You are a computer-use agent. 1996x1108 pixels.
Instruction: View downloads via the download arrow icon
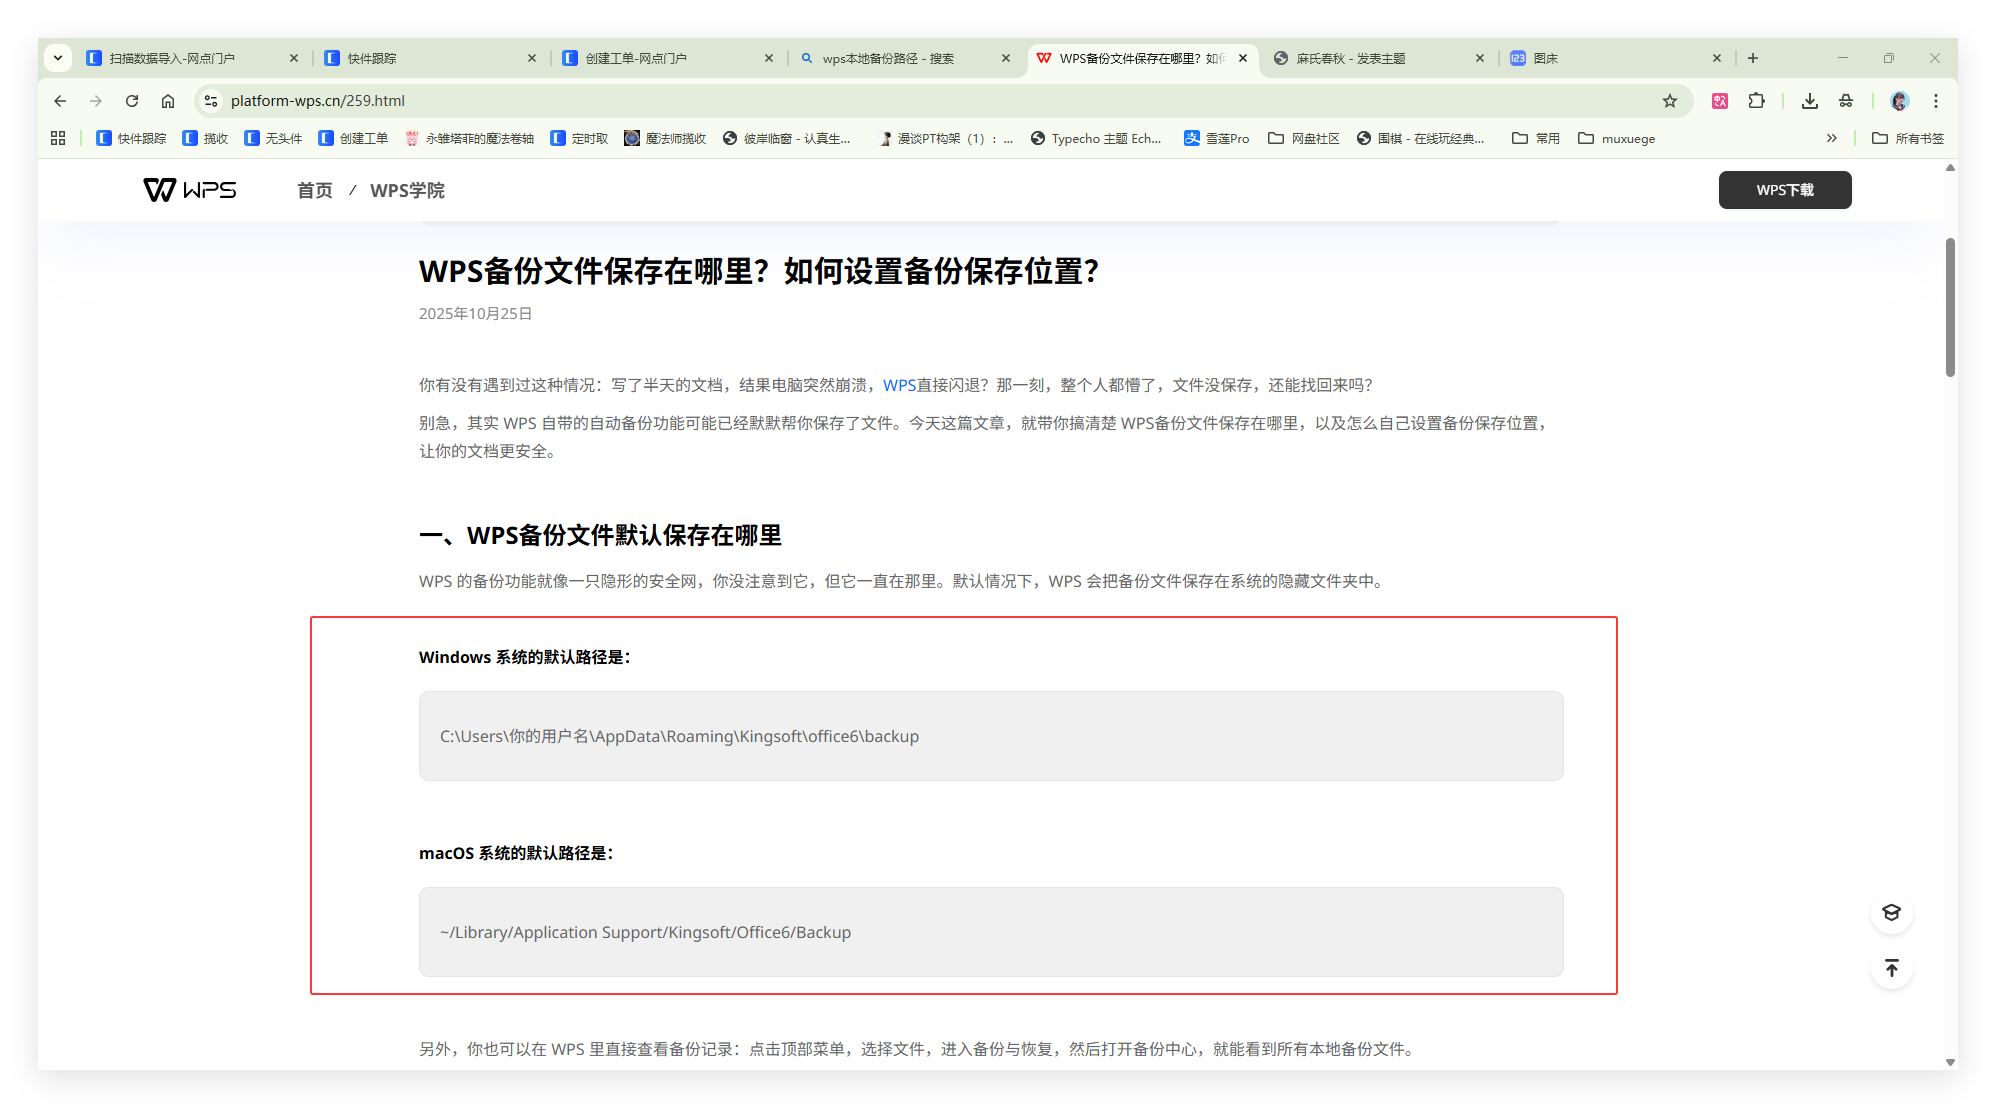(1810, 100)
